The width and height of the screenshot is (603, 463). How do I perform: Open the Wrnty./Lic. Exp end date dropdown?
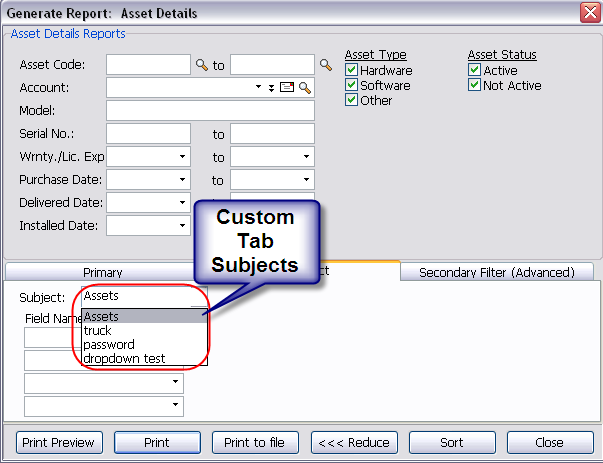pyautogui.click(x=306, y=157)
